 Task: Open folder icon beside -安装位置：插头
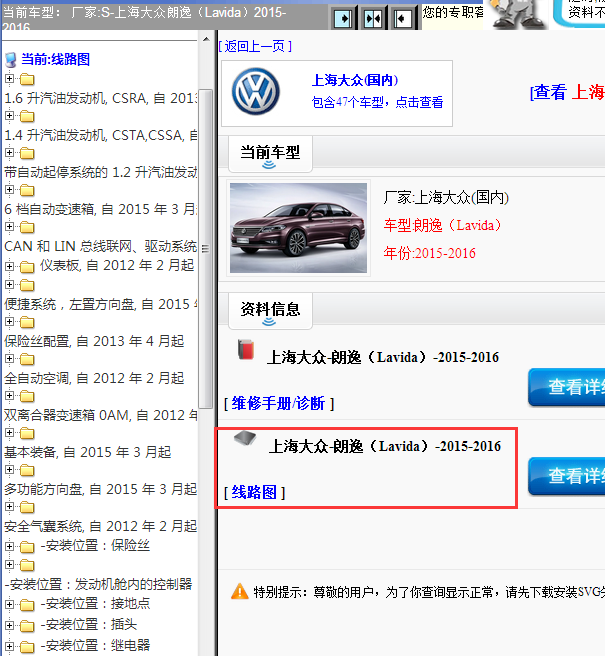click(x=27, y=626)
